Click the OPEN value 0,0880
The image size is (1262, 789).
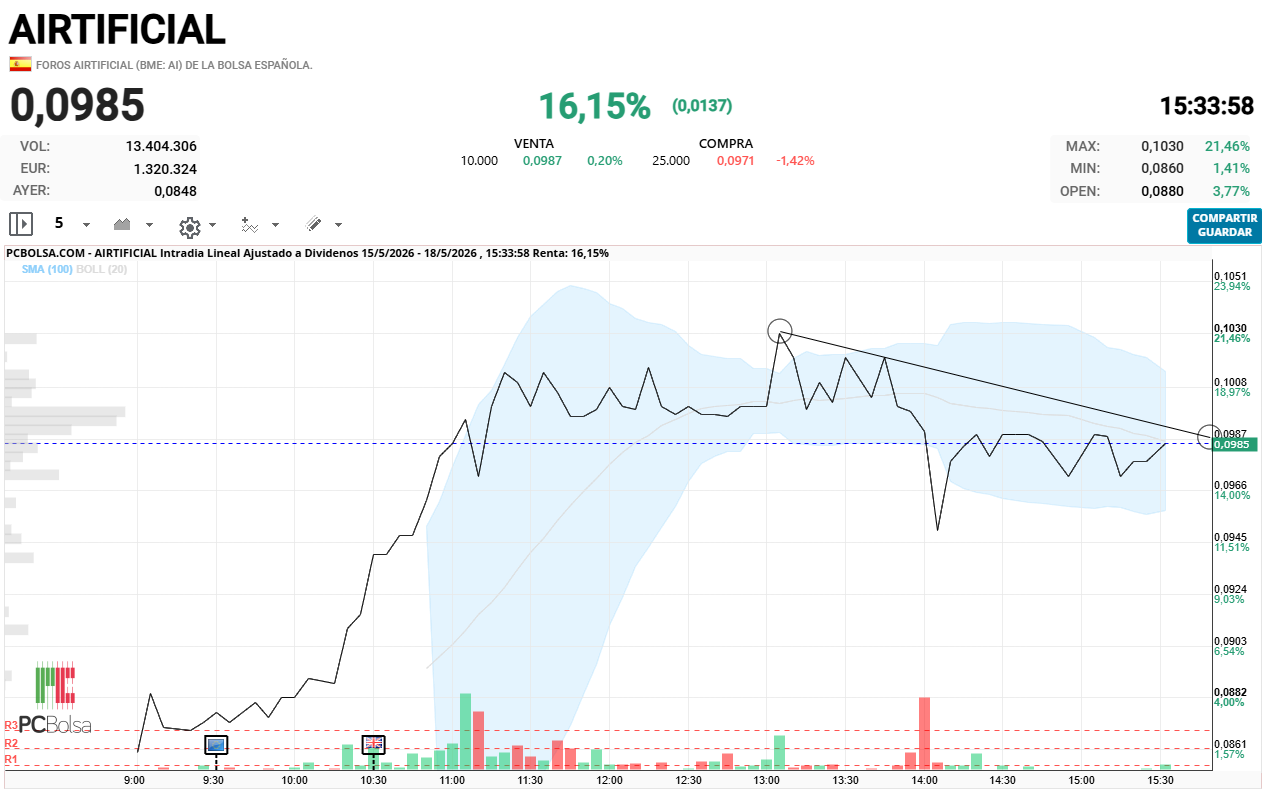pos(1162,191)
